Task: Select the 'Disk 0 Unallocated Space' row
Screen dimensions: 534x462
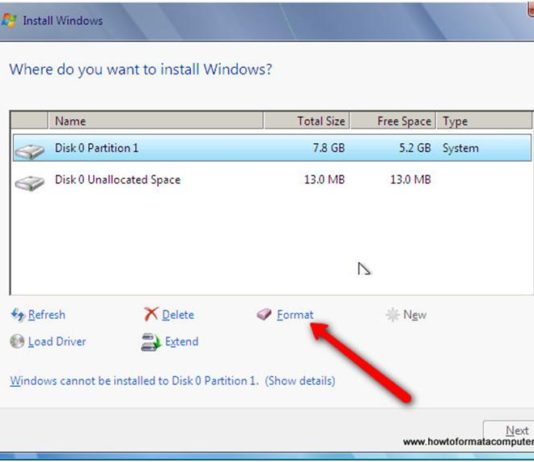Action: pyautogui.click(x=272, y=179)
